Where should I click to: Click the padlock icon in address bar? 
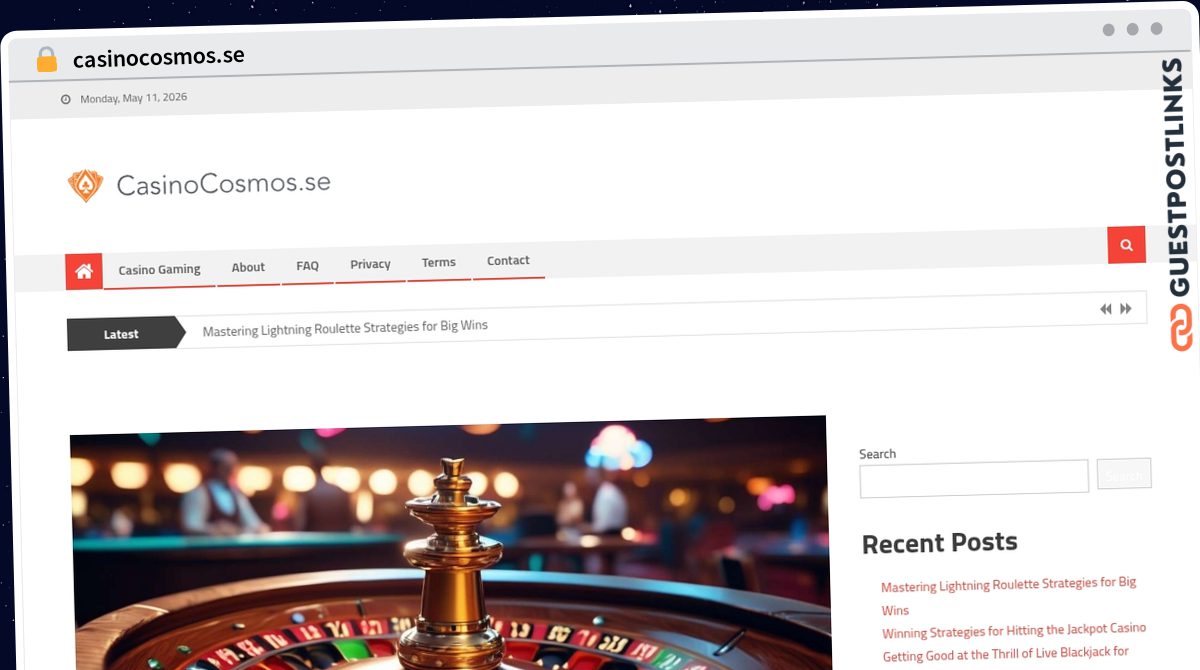(46, 60)
